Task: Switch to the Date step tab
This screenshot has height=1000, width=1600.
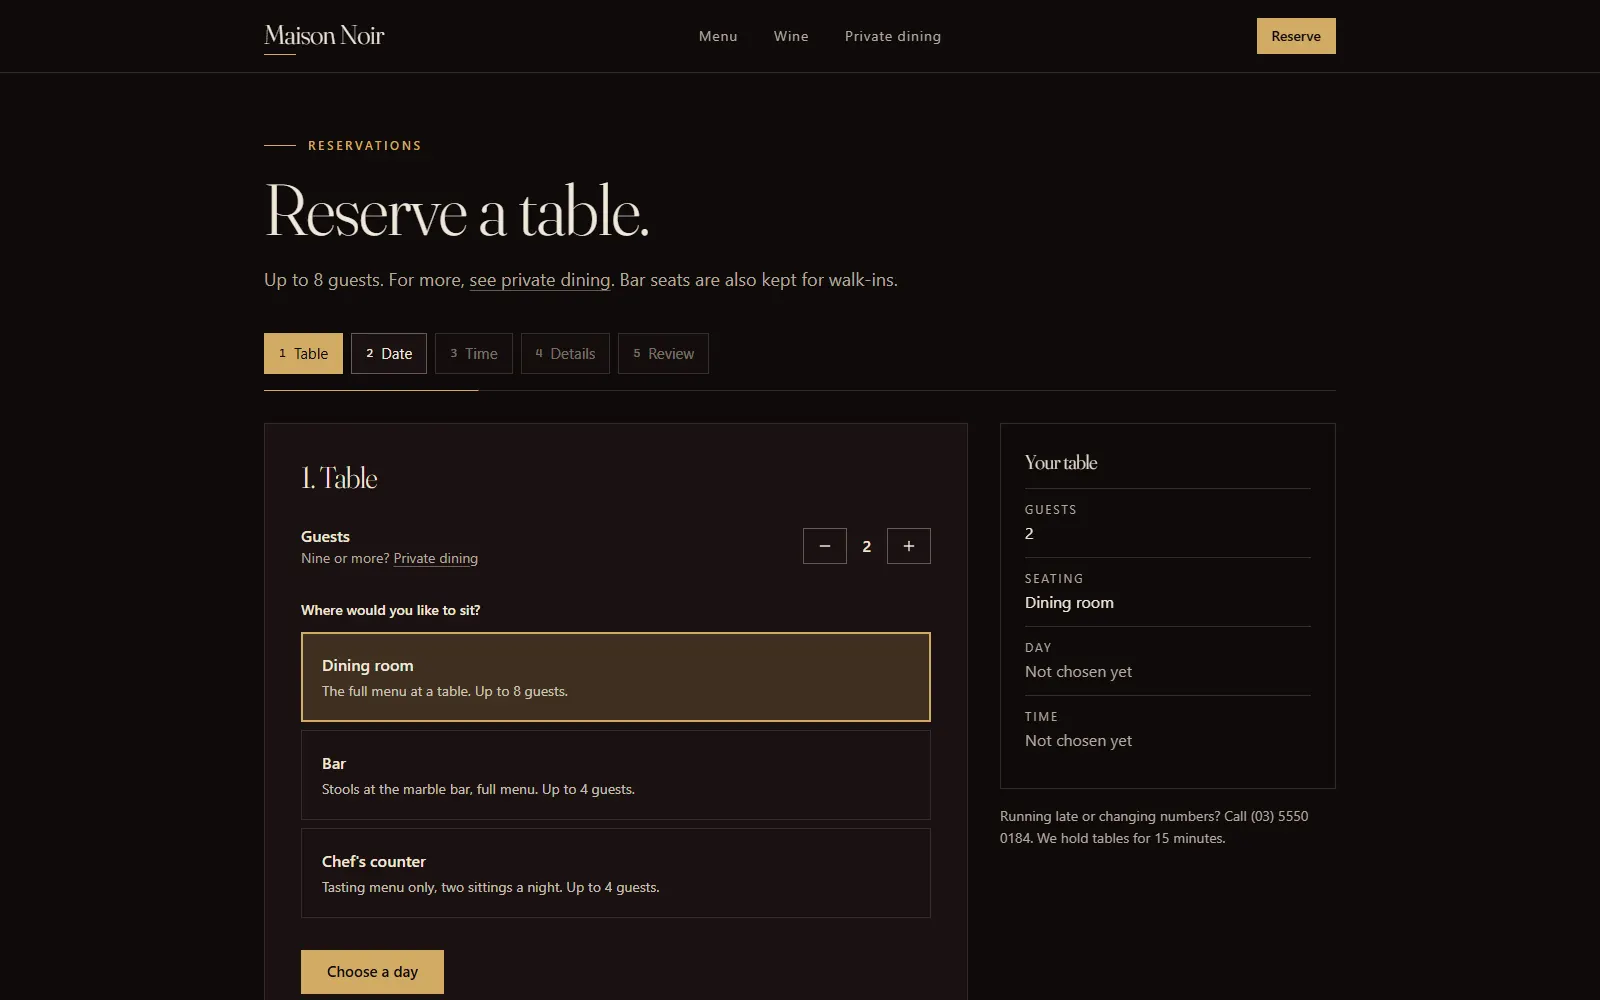Action: coord(389,353)
